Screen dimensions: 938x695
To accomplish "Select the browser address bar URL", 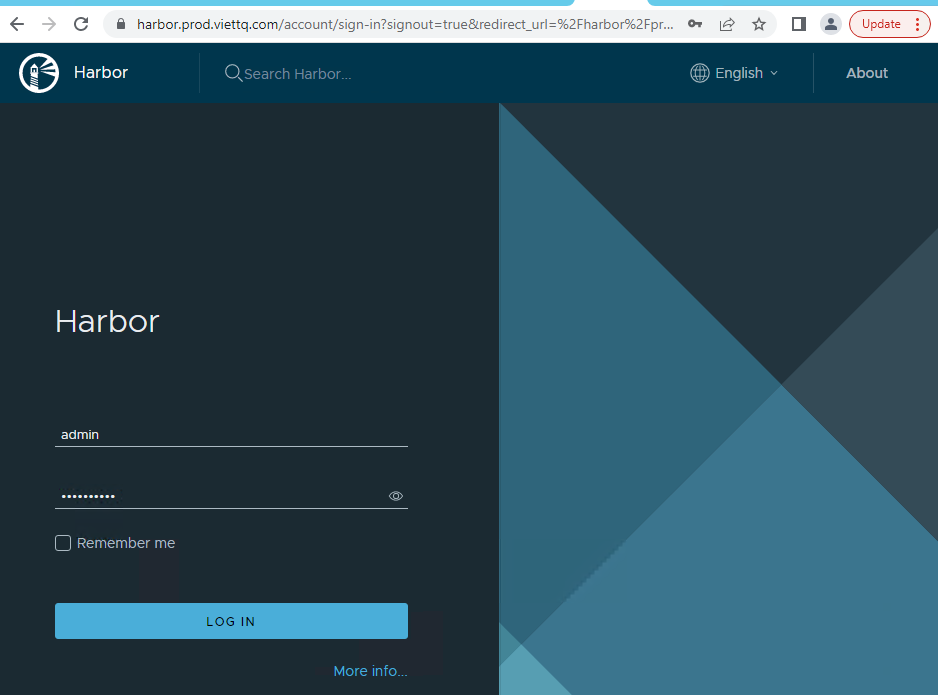I will click(405, 24).
